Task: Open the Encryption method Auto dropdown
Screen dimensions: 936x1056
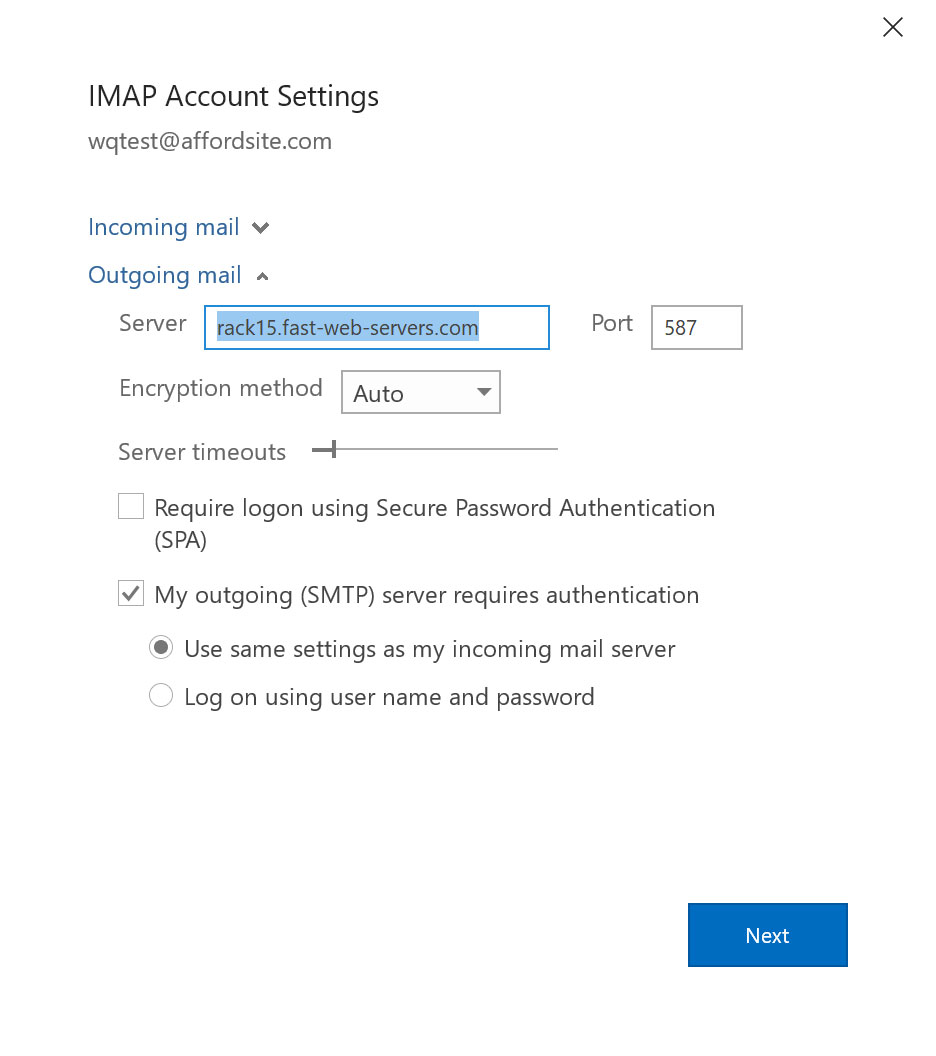Action: click(x=421, y=392)
